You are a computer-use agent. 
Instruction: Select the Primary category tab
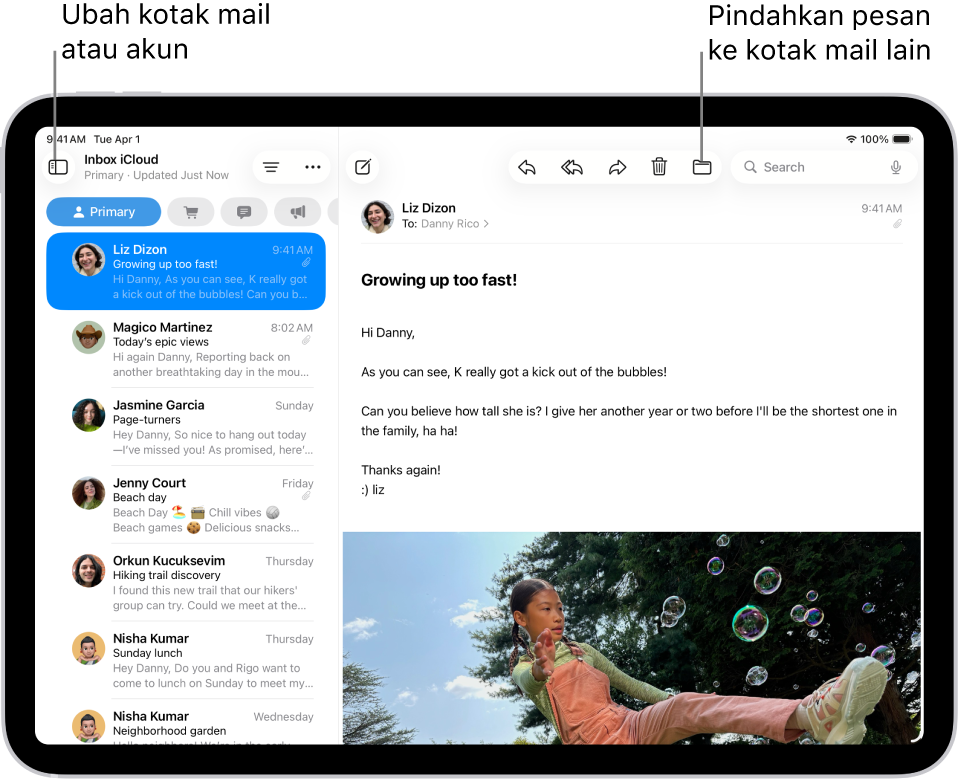(x=103, y=211)
